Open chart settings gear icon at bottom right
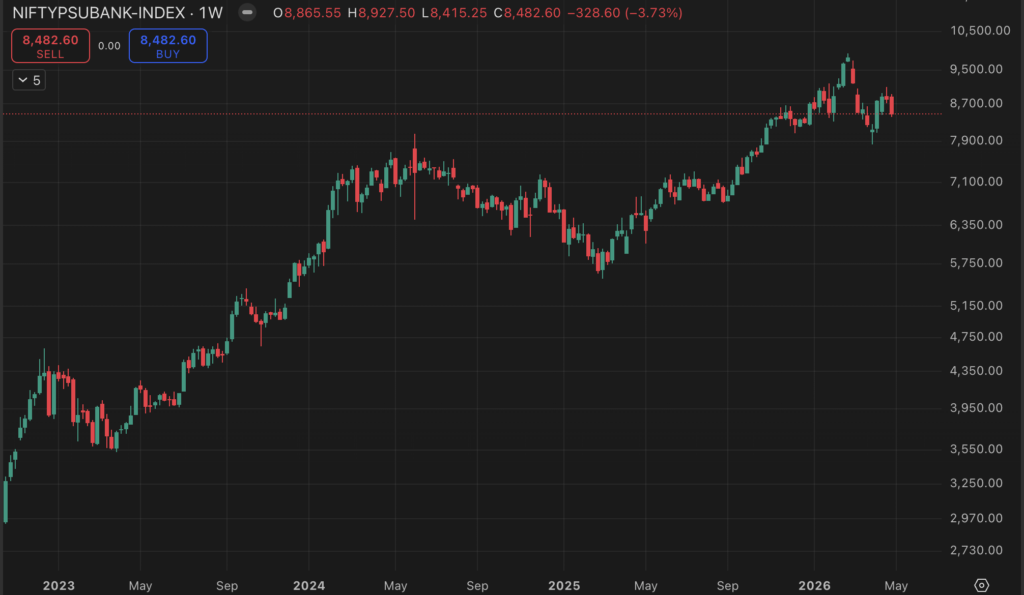 pyautogui.click(x=982, y=585)
